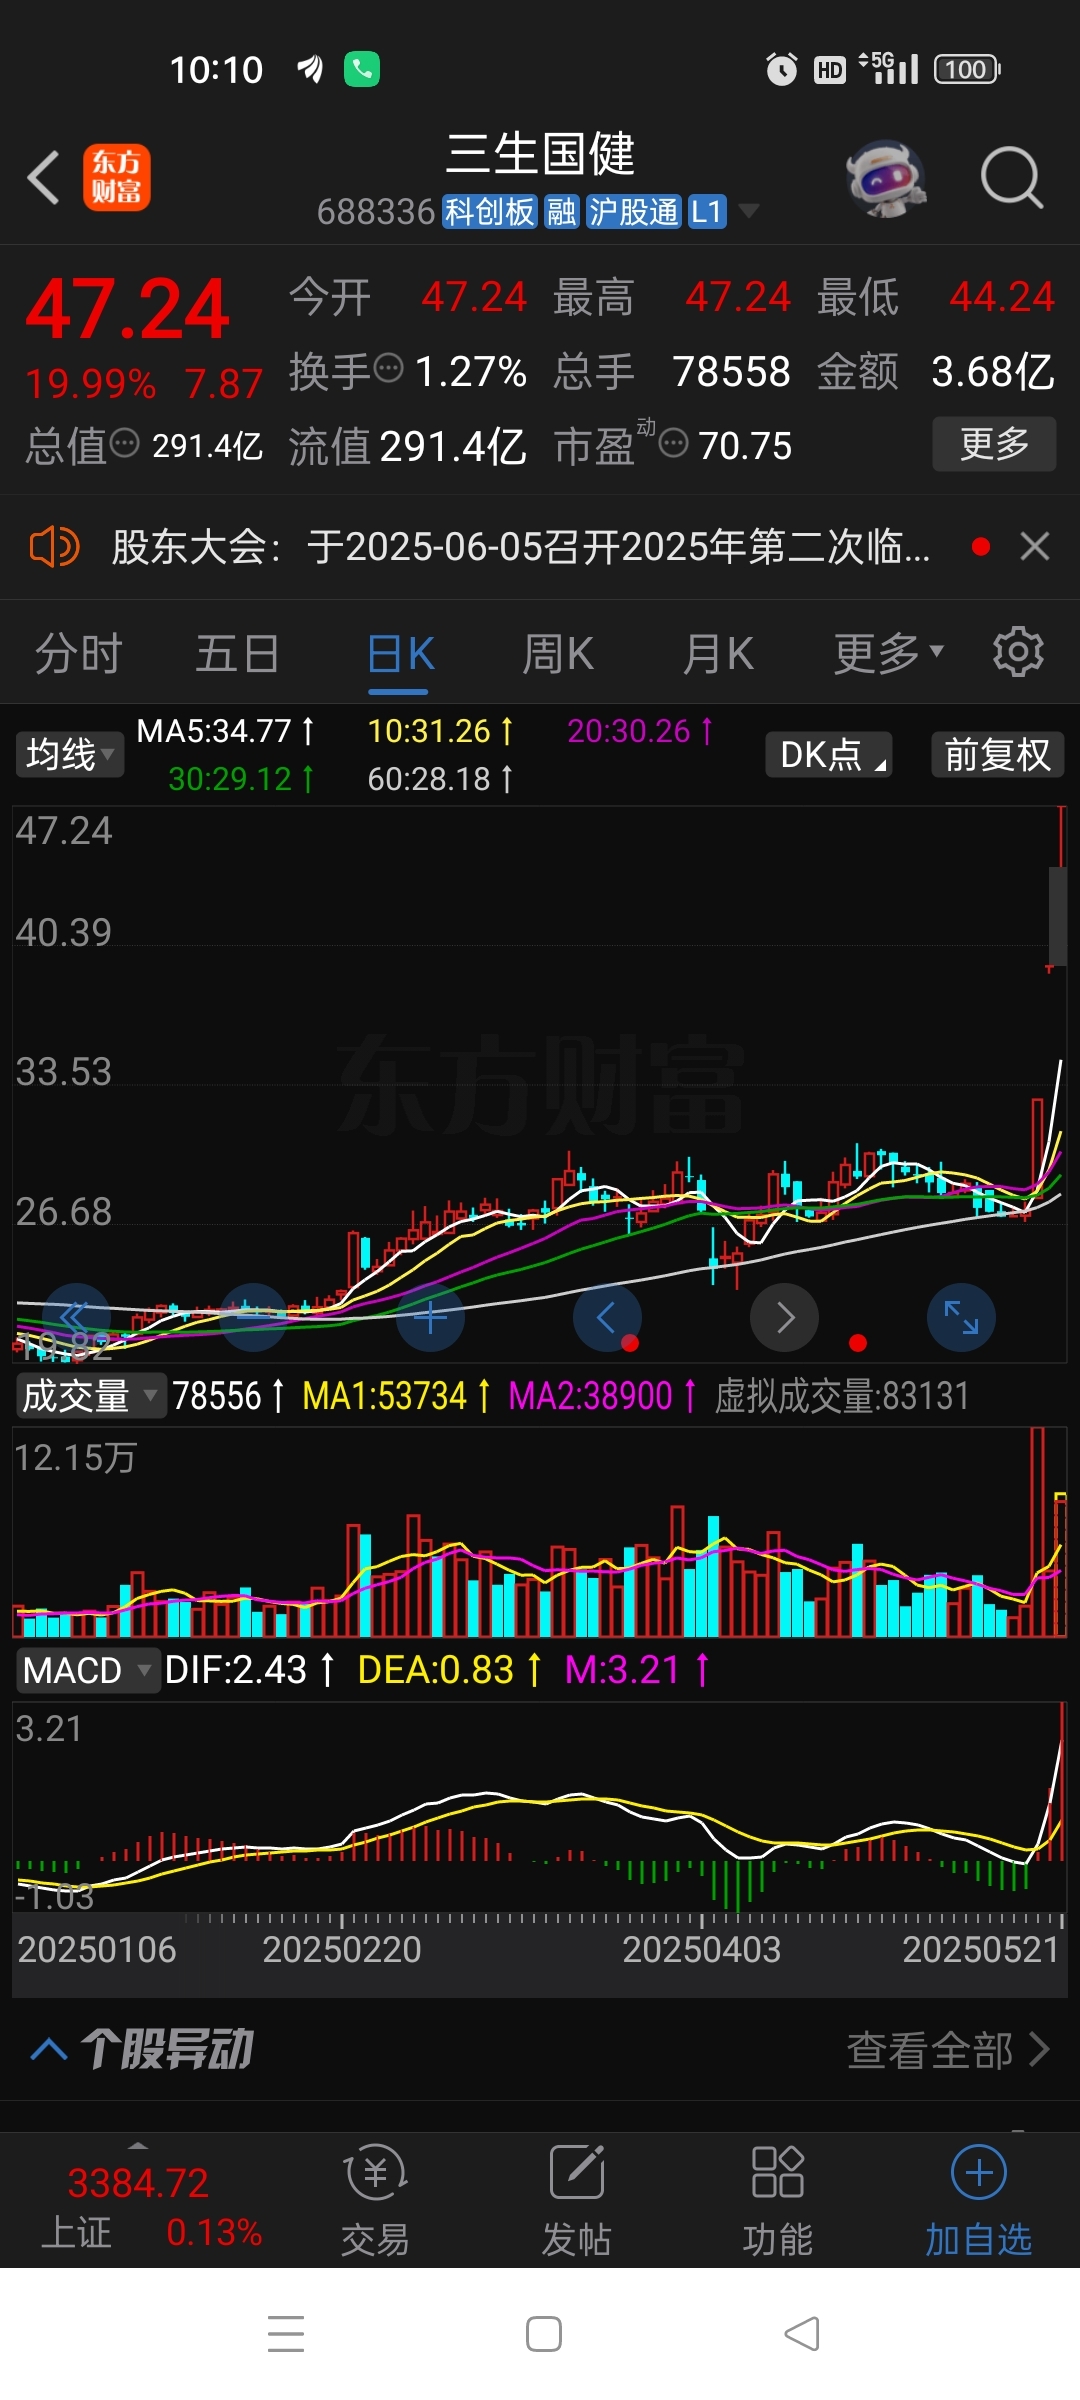Close the shareholder meeting notice

tap(1035, 546)
